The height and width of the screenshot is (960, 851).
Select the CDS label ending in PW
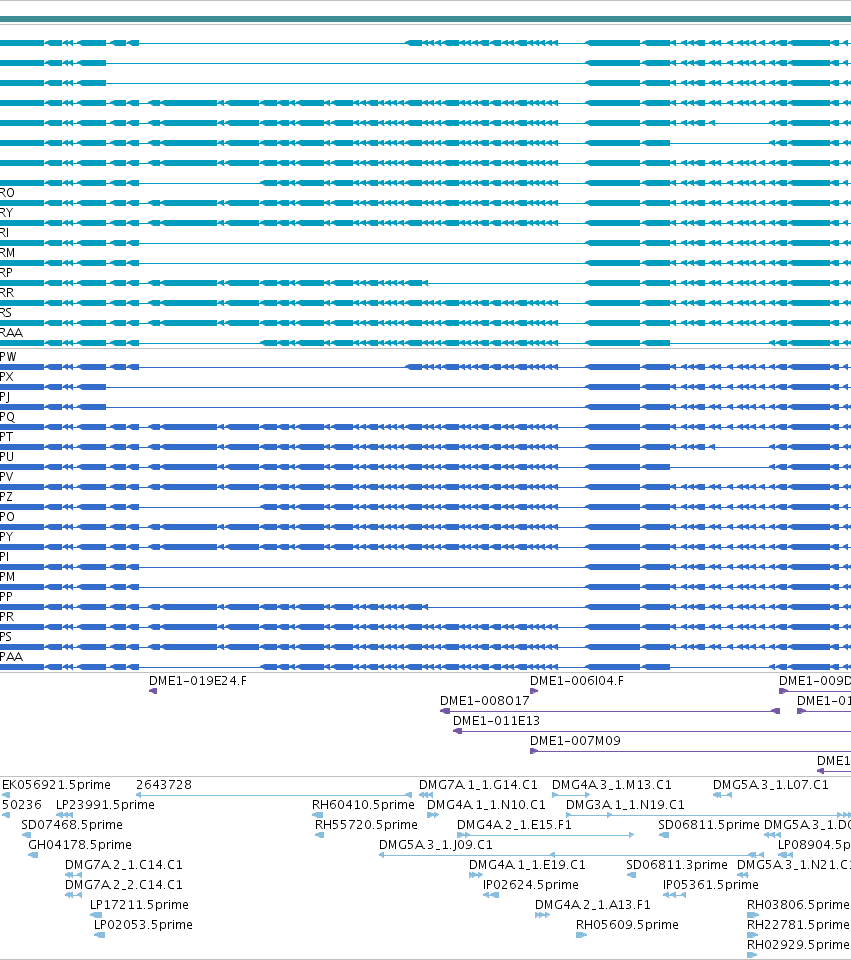click(x=8, y=358)
